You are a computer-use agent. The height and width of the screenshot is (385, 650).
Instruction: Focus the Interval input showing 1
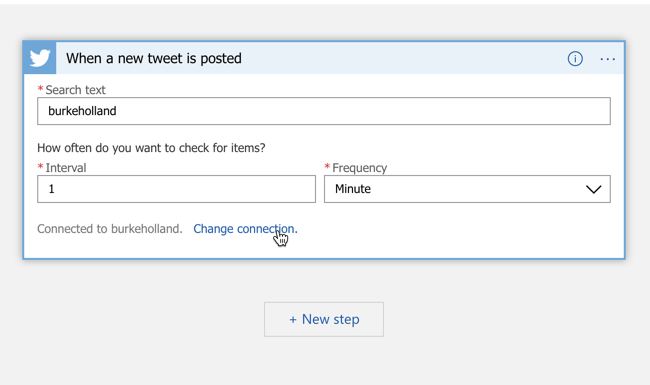[x=176, y=189]
